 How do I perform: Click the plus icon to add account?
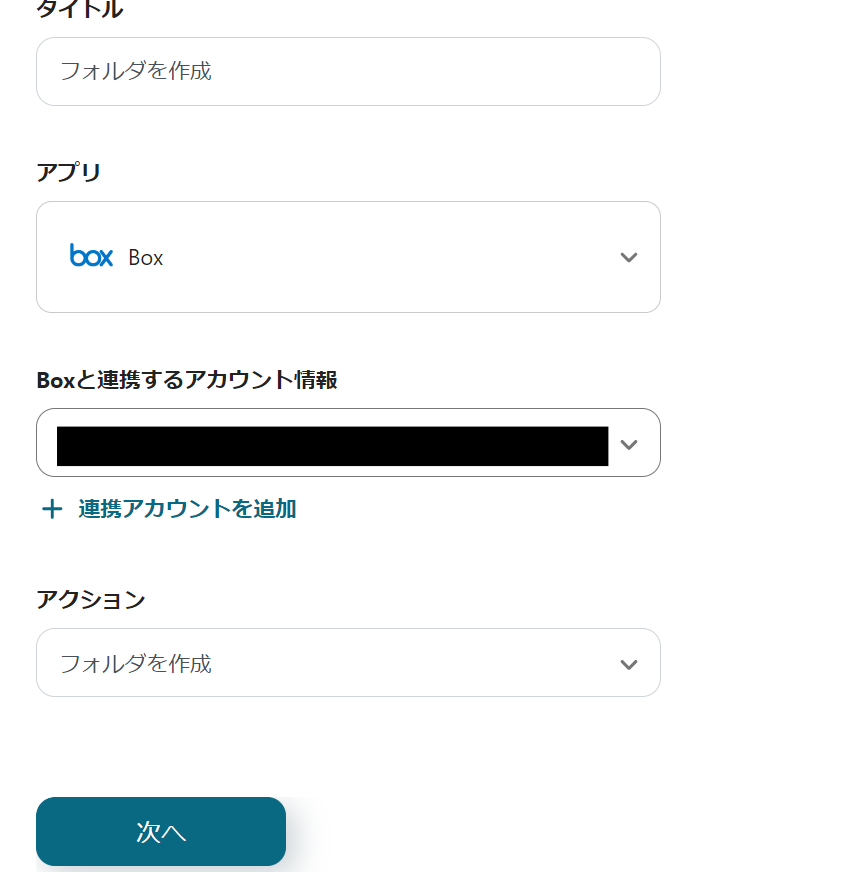52,510
